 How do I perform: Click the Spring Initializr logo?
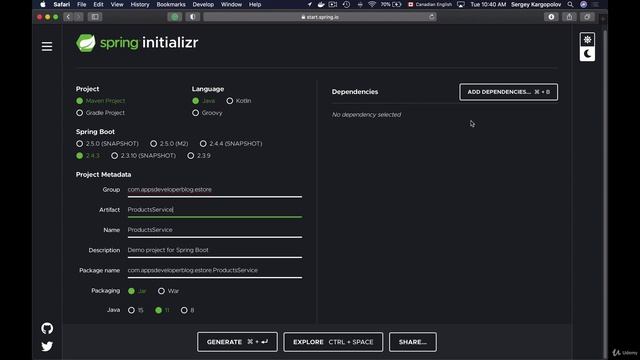point(137,43)
